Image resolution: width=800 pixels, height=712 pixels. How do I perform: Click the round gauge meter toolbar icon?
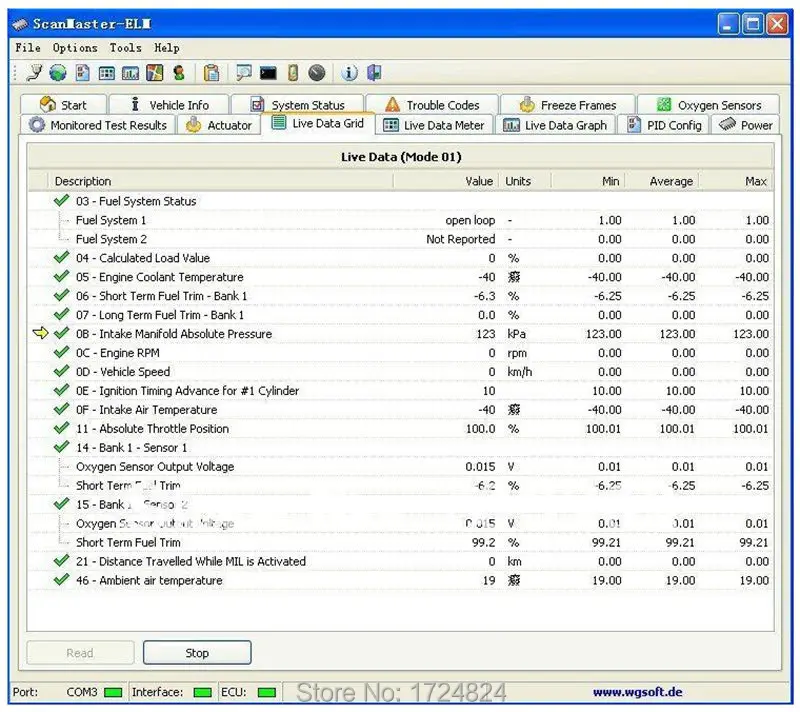(x=317, y=73)
